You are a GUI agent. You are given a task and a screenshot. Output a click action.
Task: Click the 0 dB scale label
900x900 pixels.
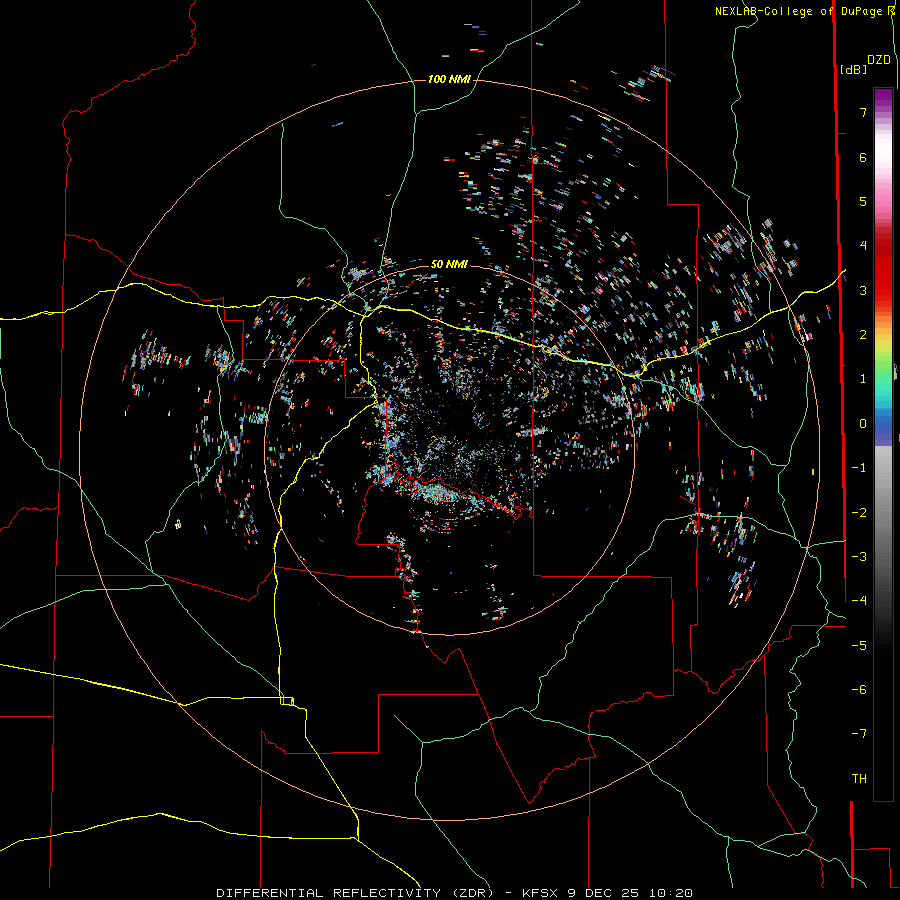point(863,424)
